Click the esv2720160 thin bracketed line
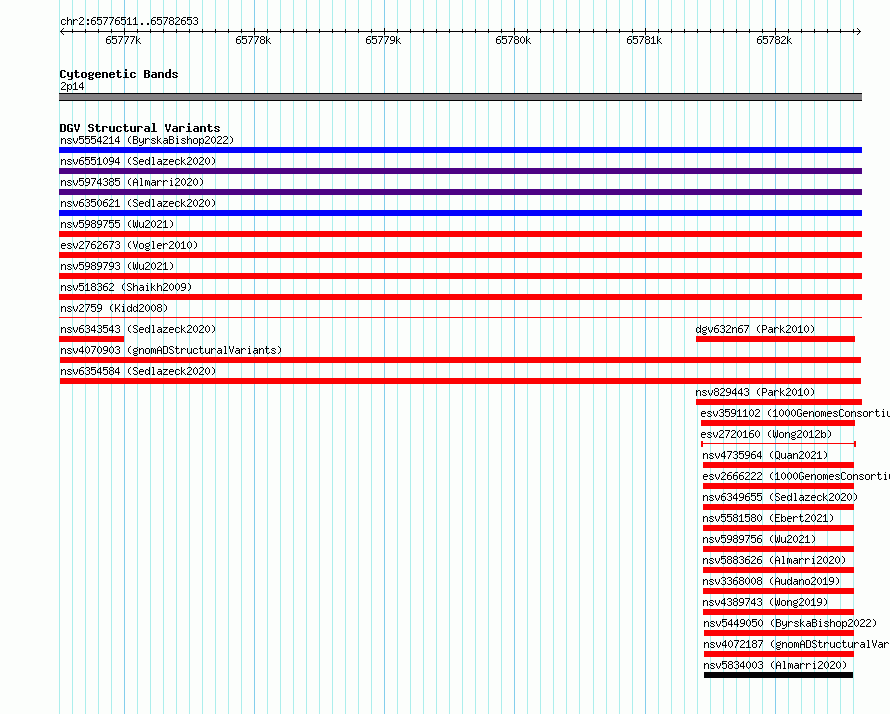The image size is (890, 714). point(779,444)
